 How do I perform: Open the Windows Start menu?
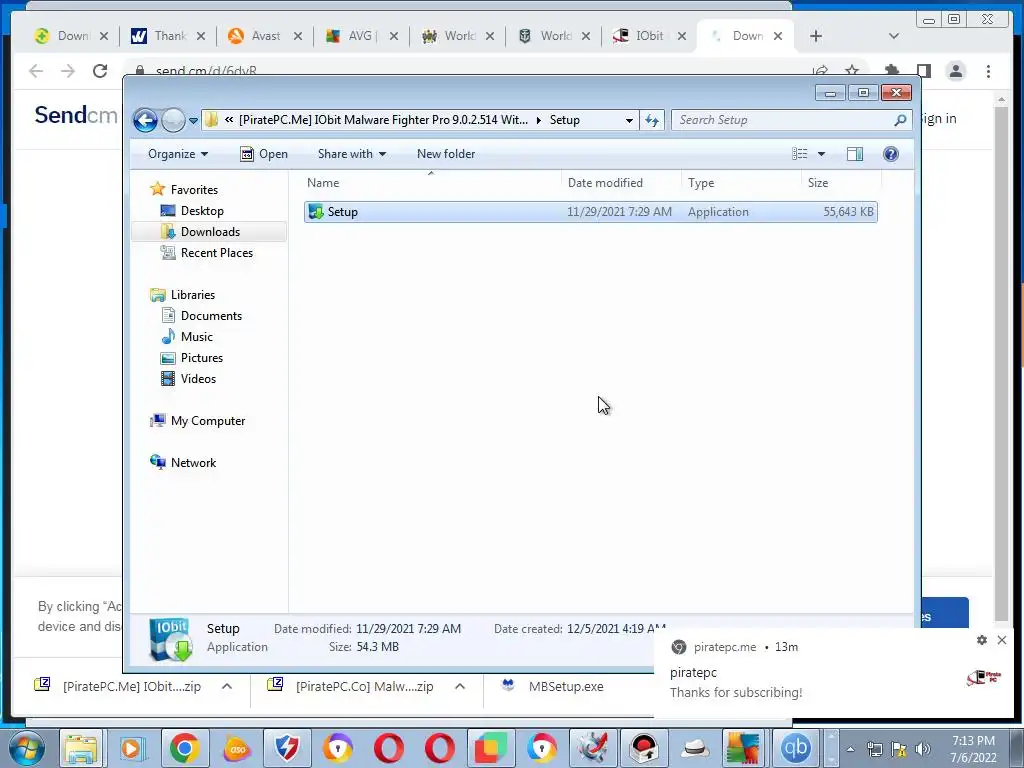click(27, 748)
